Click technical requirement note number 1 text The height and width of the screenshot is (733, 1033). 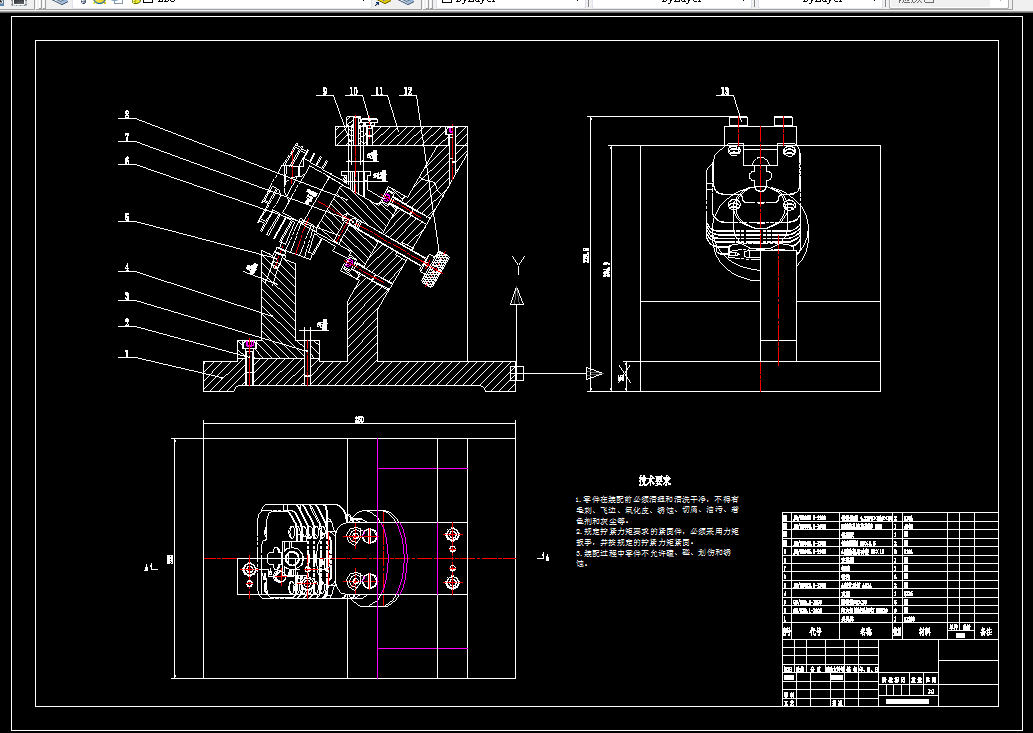[657, 510]
